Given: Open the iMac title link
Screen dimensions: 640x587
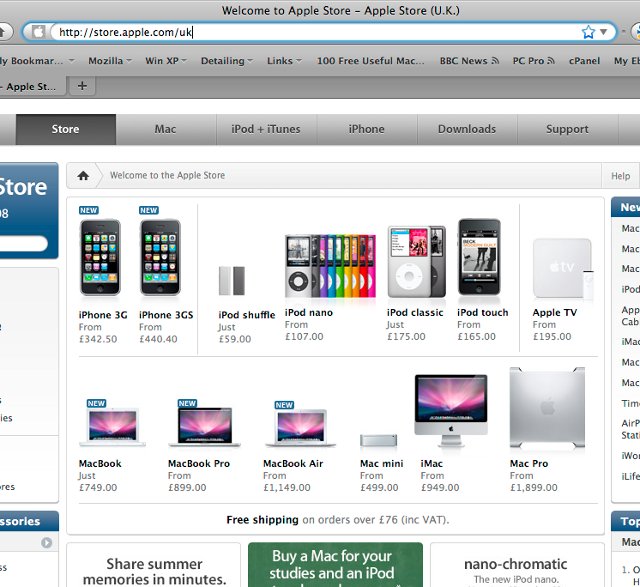Looking at the screenshot, I should (432, 464).
